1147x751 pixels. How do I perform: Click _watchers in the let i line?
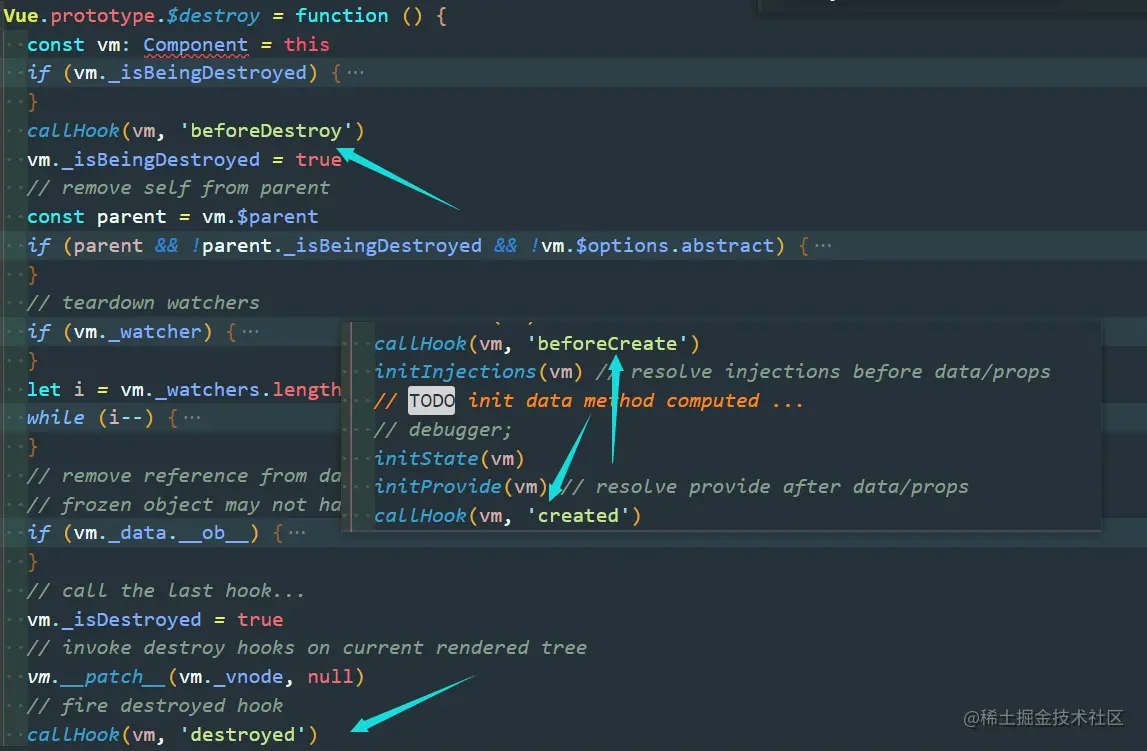tap(207, 390)
